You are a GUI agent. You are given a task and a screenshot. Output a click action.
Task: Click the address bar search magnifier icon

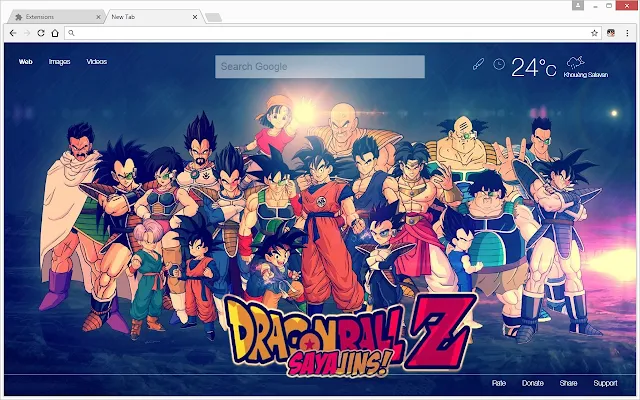click(x=71, y=33)
